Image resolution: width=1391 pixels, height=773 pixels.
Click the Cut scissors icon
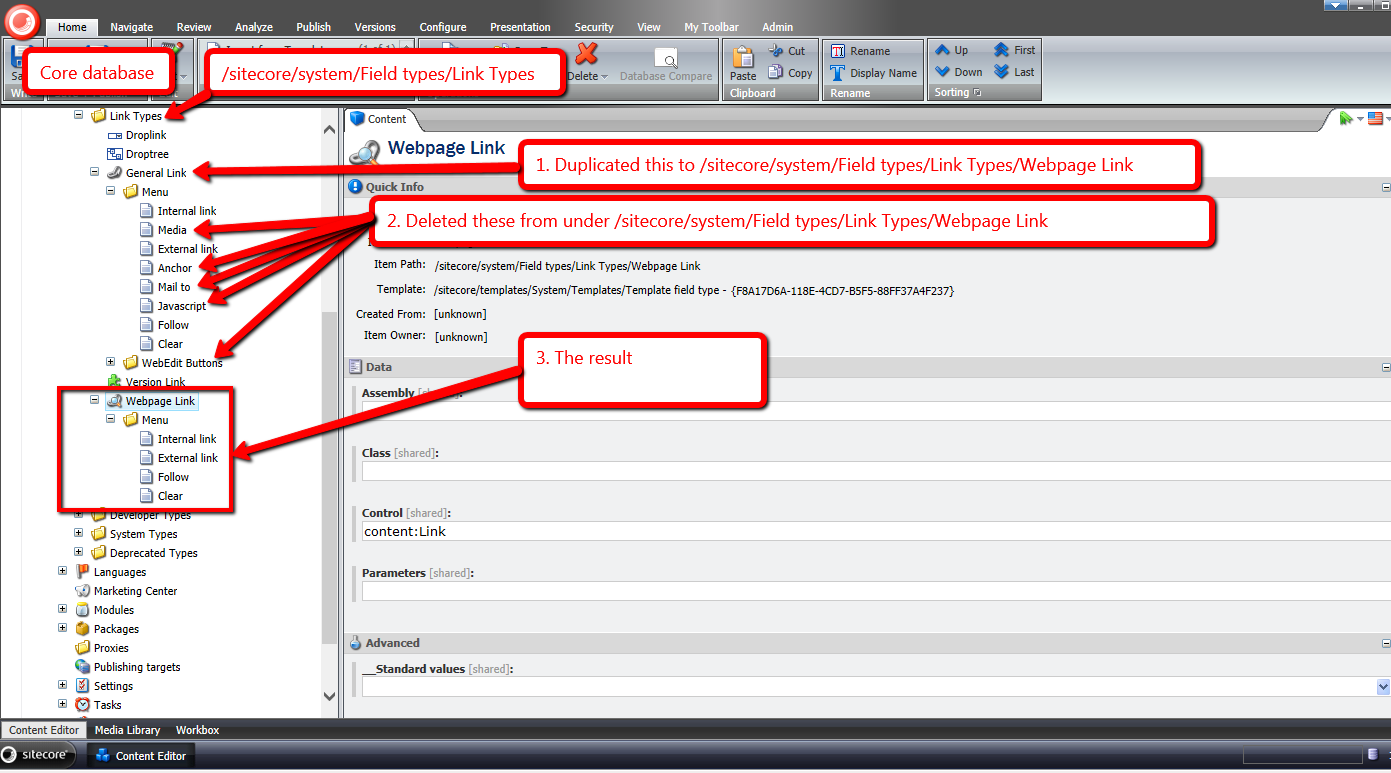776,51
